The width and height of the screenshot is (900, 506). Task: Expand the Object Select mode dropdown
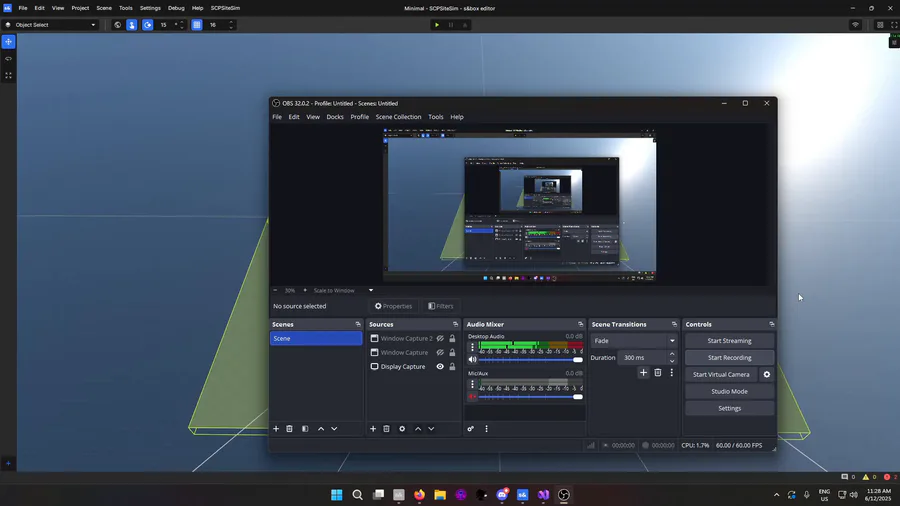93,25
